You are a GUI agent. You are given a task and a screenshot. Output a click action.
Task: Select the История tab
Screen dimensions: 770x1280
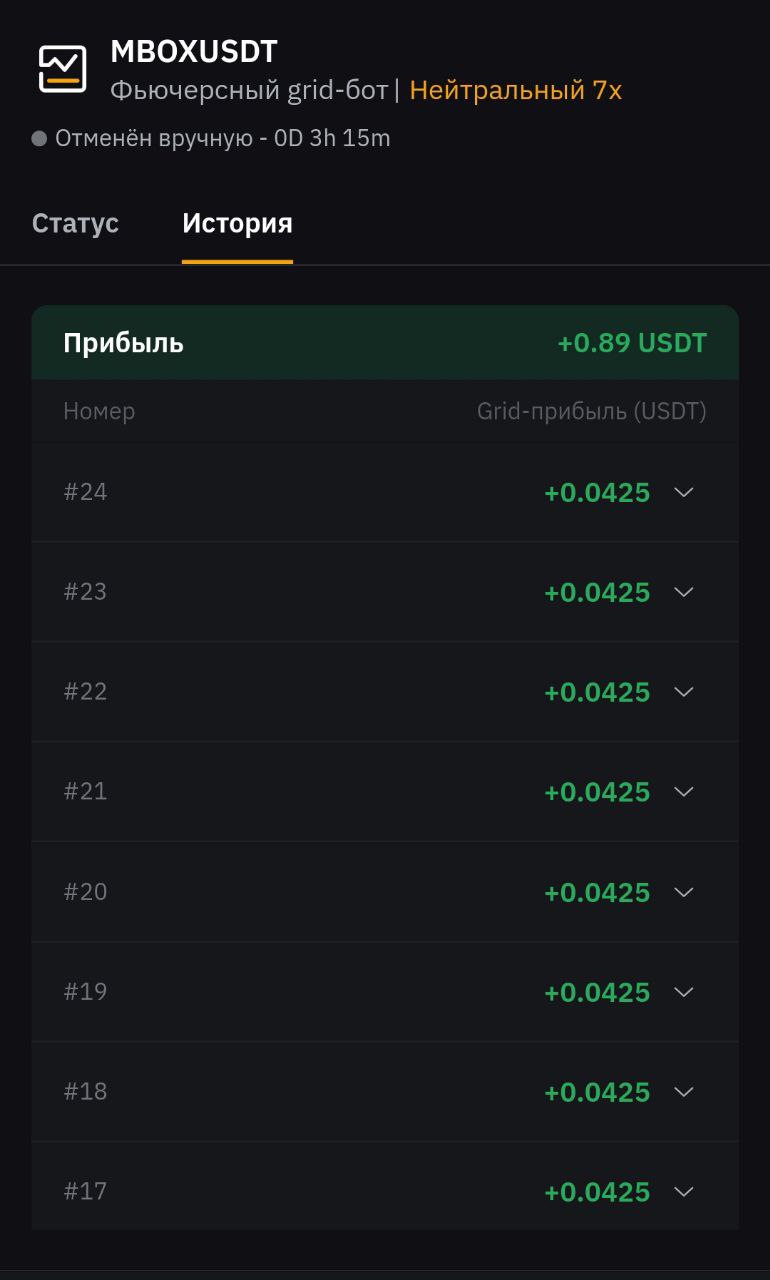click(237, 223)
